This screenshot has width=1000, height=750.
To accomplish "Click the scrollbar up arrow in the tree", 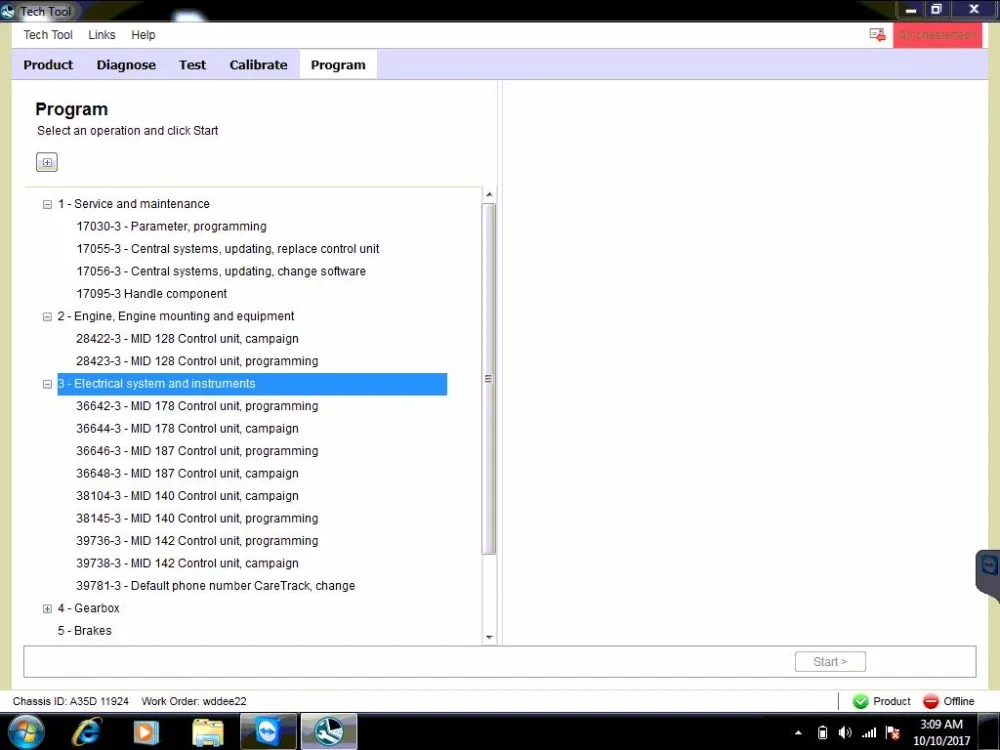I will pos(489,194).
